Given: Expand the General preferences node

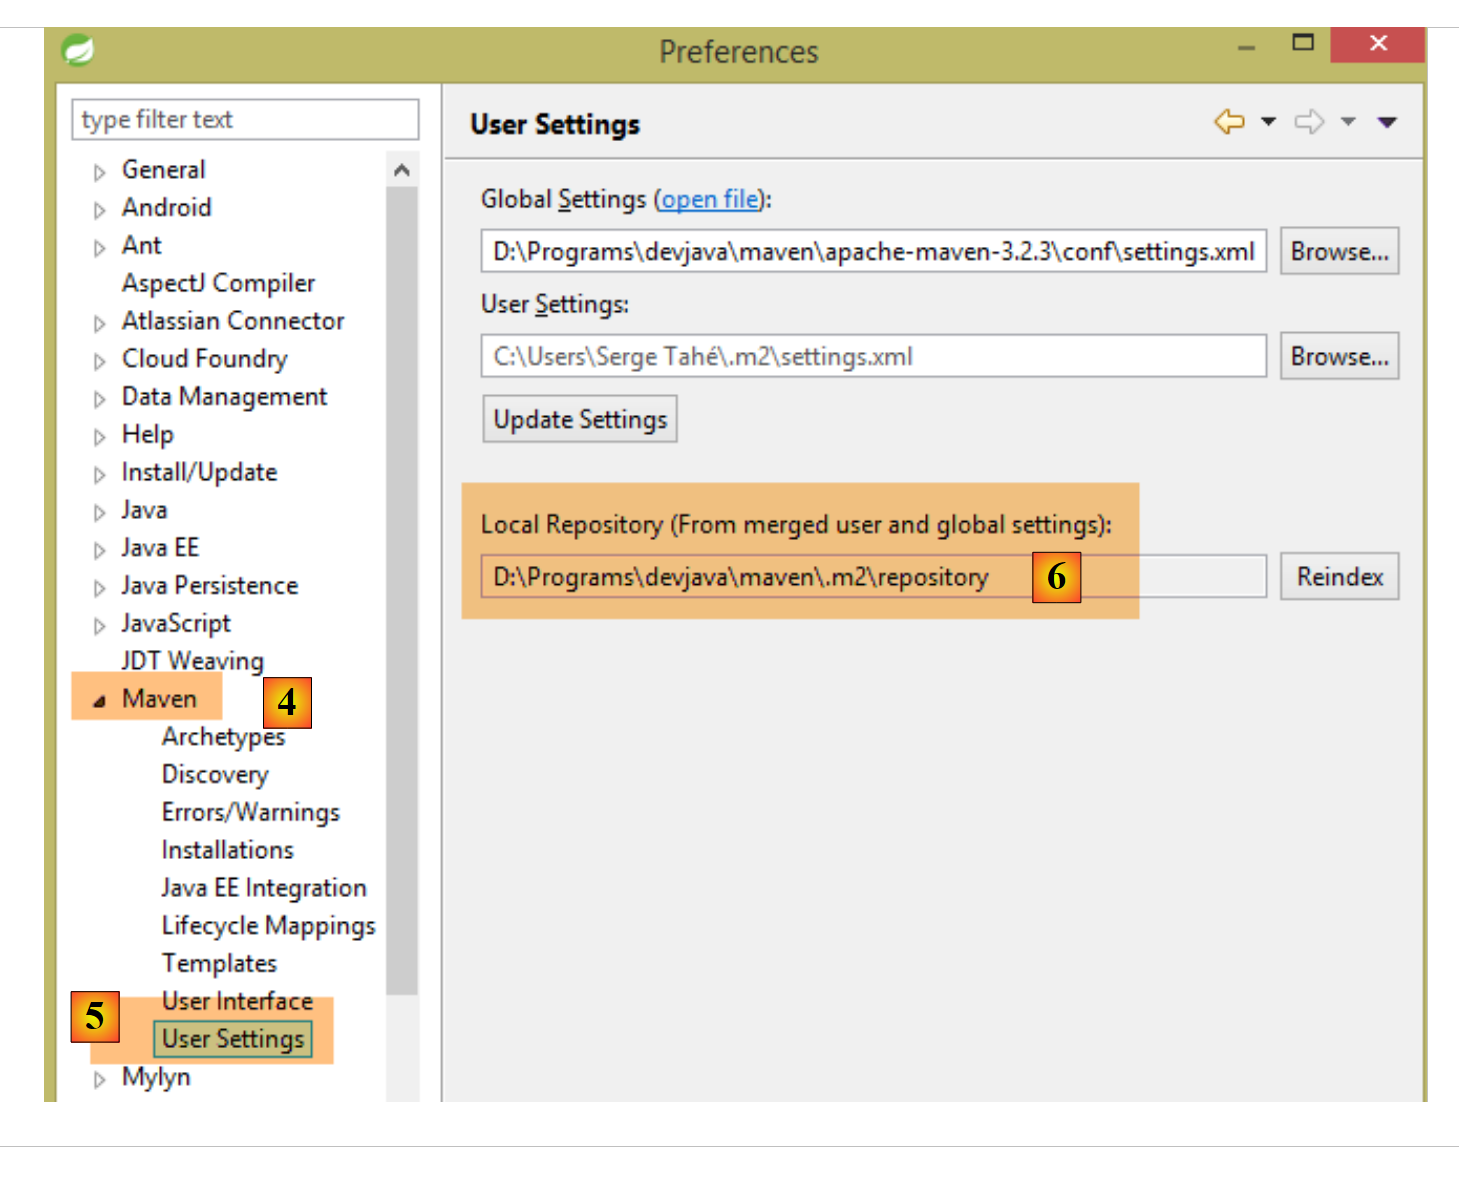Looking at the screenshot, I should tap(99, 172).
